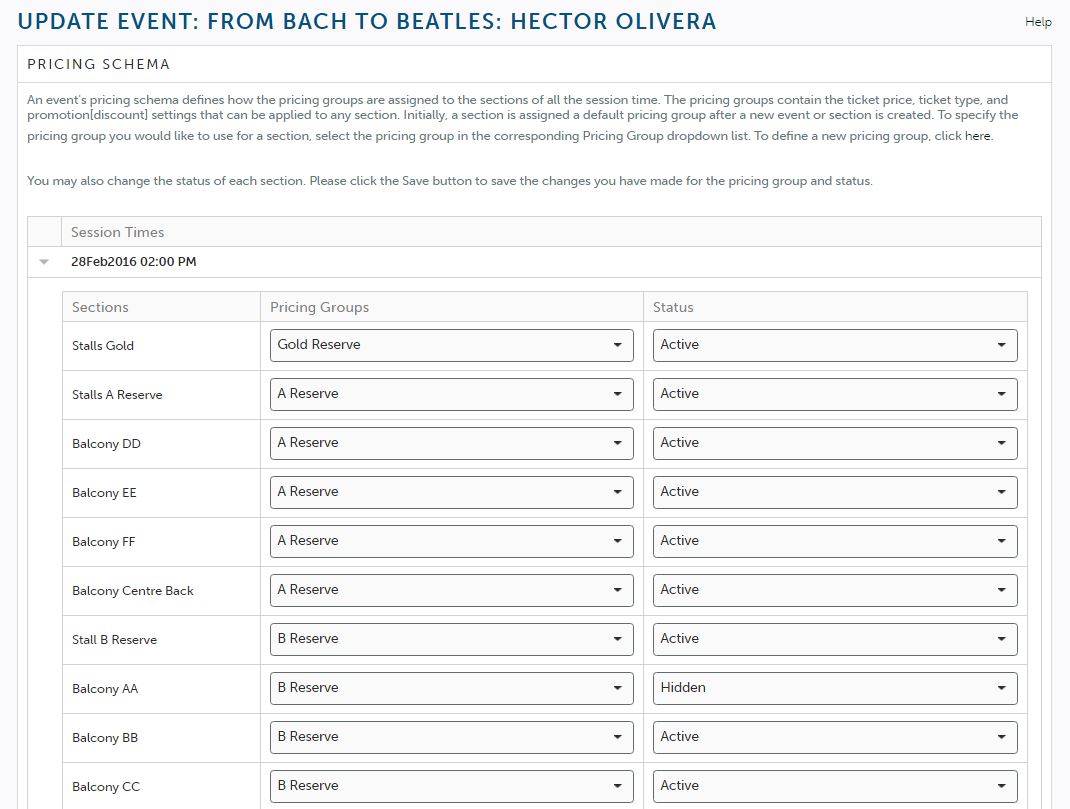Change Stalls A Reserve status dropdown

click(835, 394)
